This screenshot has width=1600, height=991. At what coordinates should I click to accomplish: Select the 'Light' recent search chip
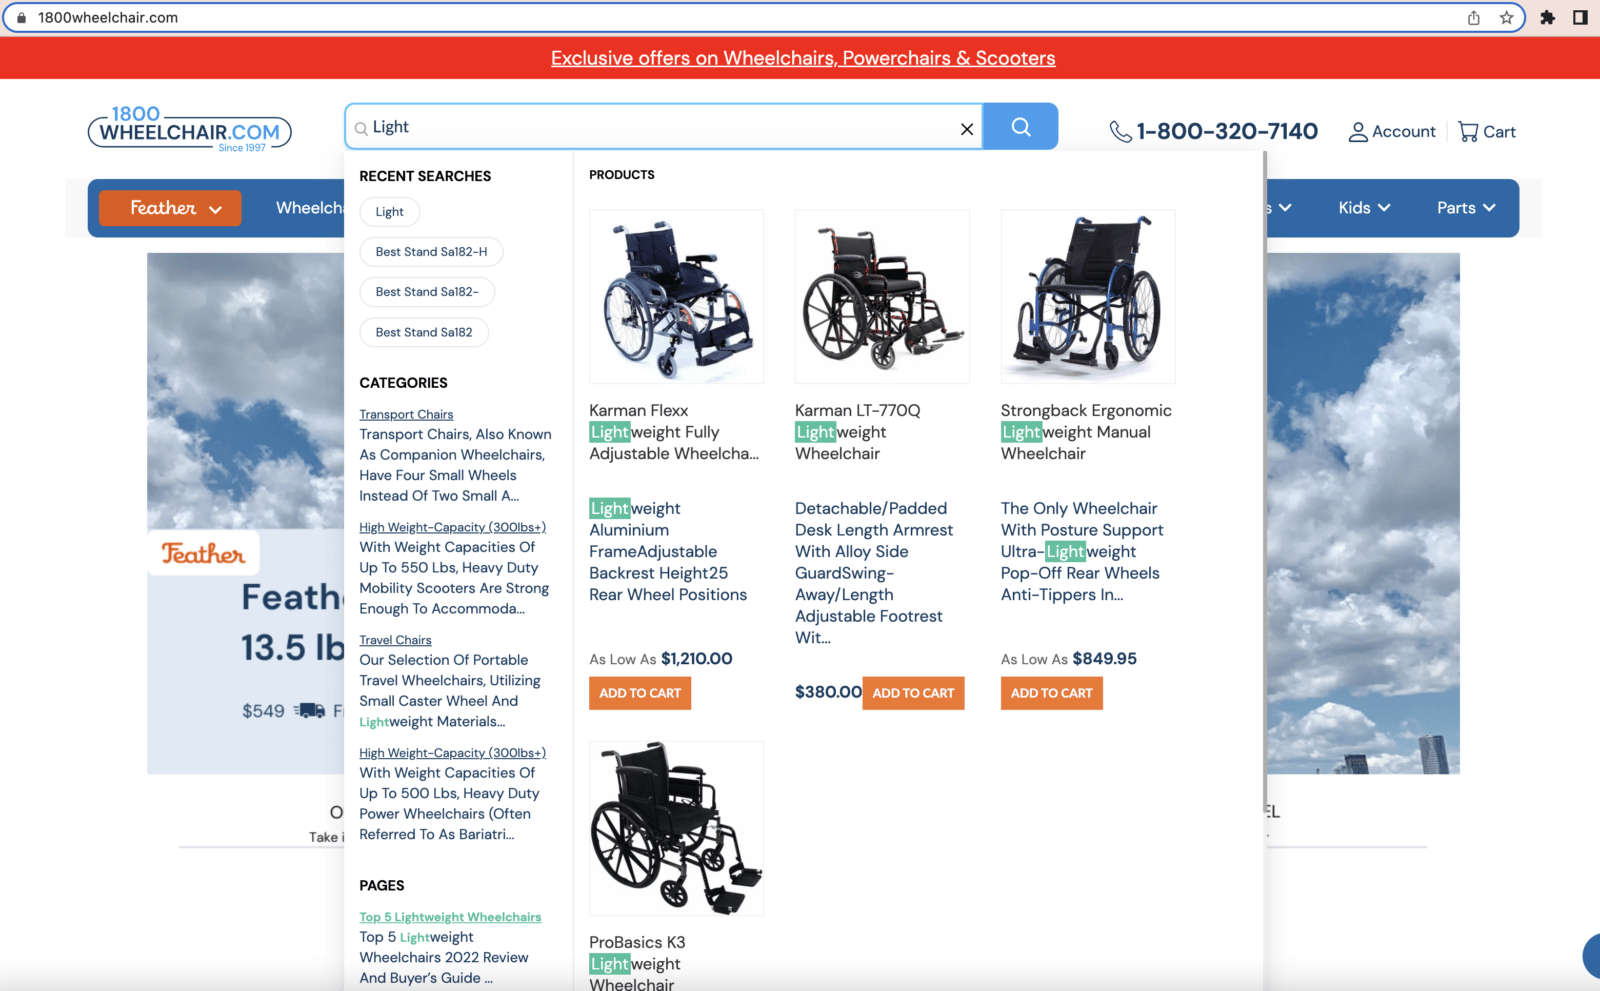389,212
